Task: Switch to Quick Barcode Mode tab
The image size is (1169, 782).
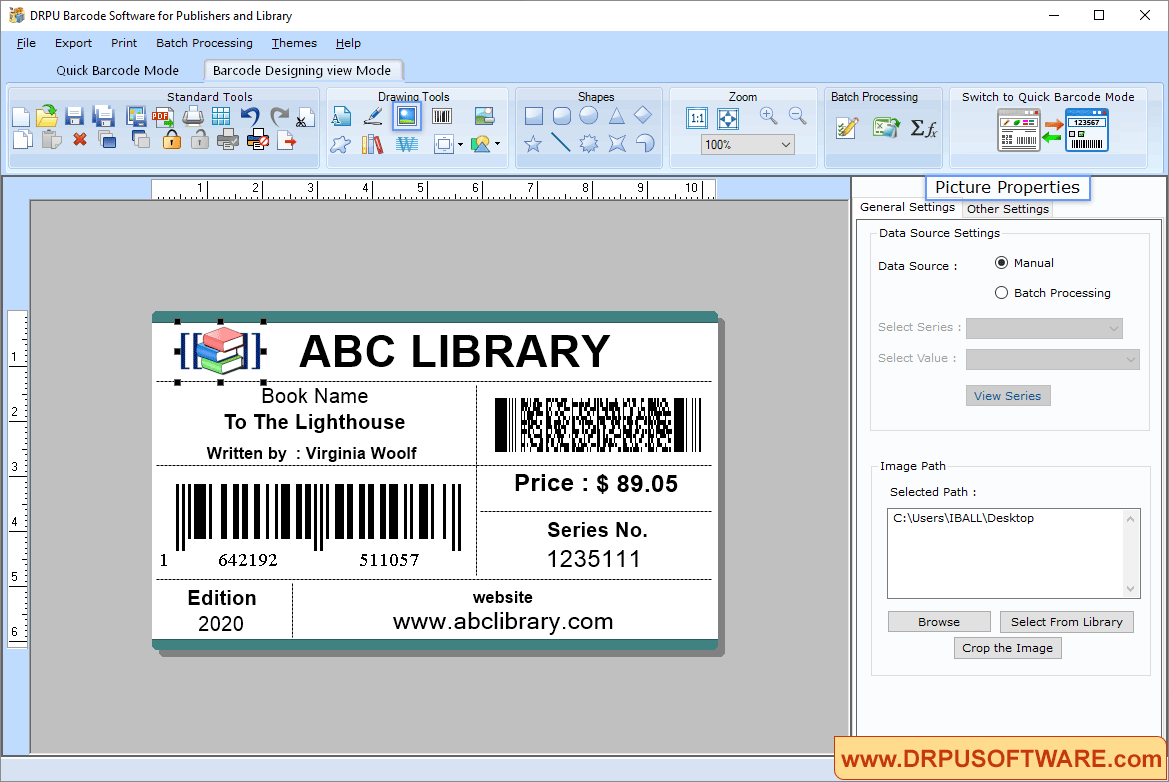Action: pyautogui.click(x=117, y=70)
